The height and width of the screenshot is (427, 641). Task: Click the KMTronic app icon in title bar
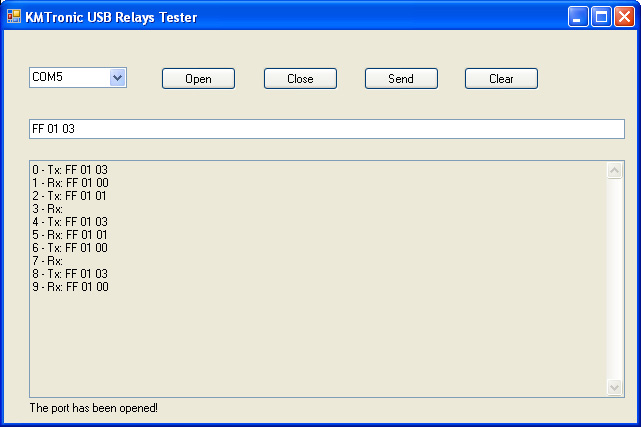coord(14,16)
